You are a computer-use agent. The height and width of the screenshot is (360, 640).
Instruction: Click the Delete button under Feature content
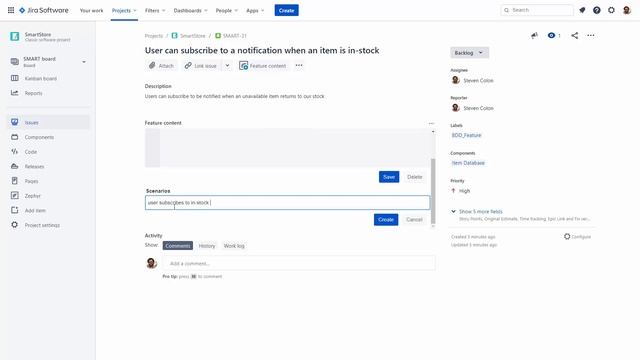(x=414, y=177)
